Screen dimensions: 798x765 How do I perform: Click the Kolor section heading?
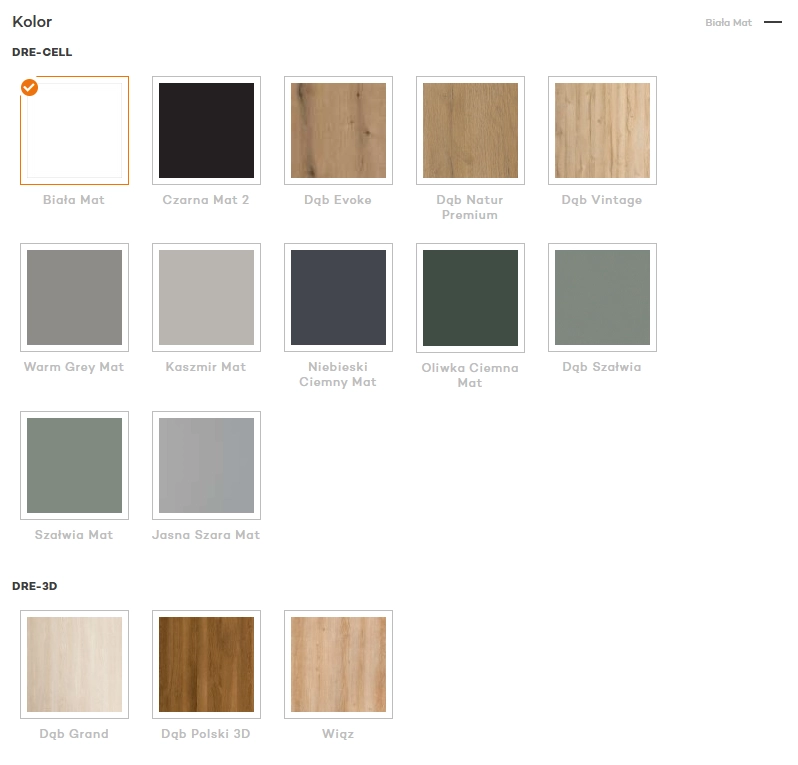click(x=32, y=21)
